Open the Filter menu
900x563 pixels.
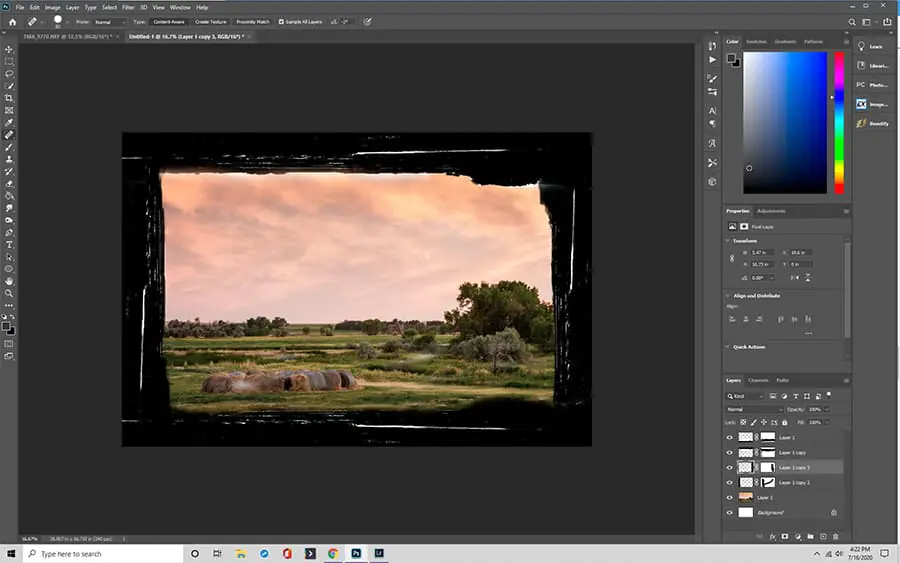[128, 7]
